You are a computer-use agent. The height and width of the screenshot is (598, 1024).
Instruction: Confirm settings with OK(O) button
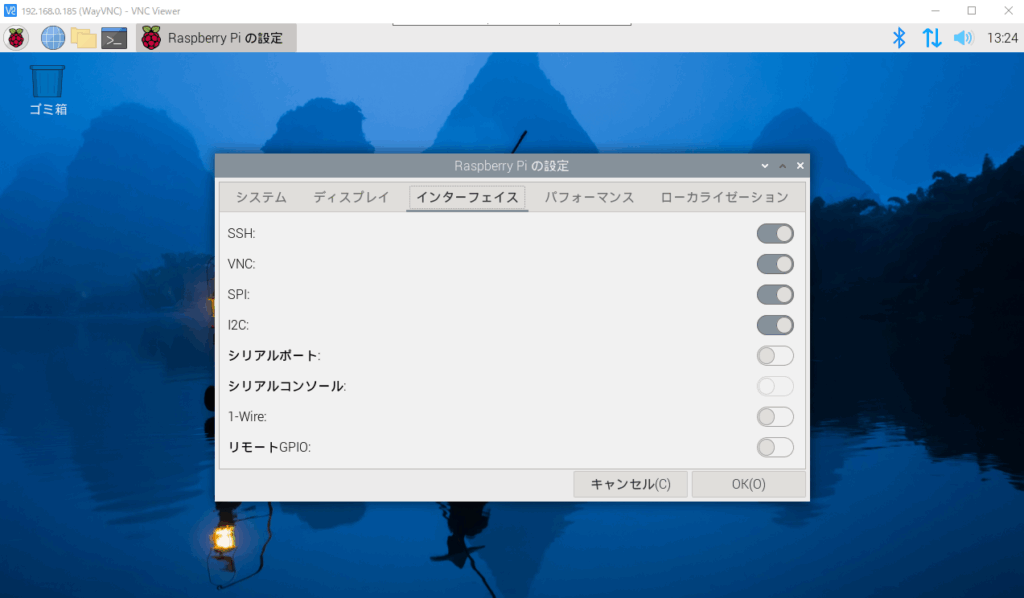(748, 484)
